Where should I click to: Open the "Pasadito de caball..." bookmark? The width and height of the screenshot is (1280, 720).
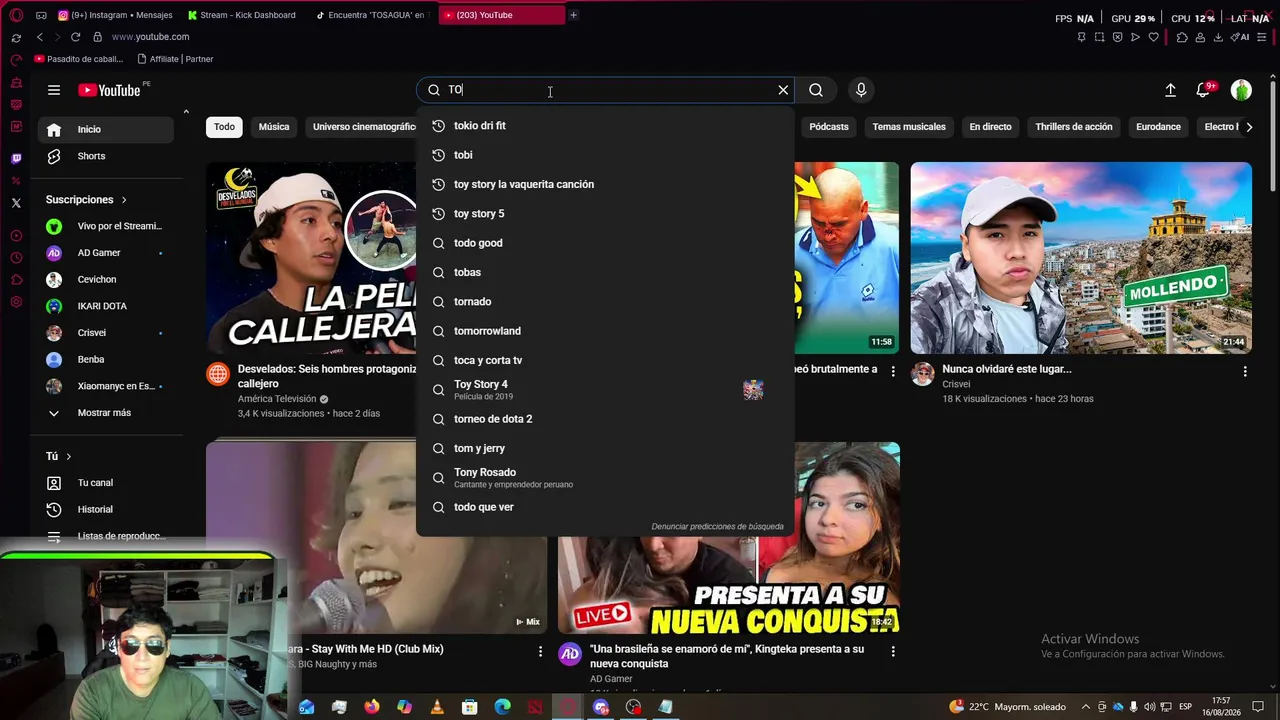[x=81, y=59]
